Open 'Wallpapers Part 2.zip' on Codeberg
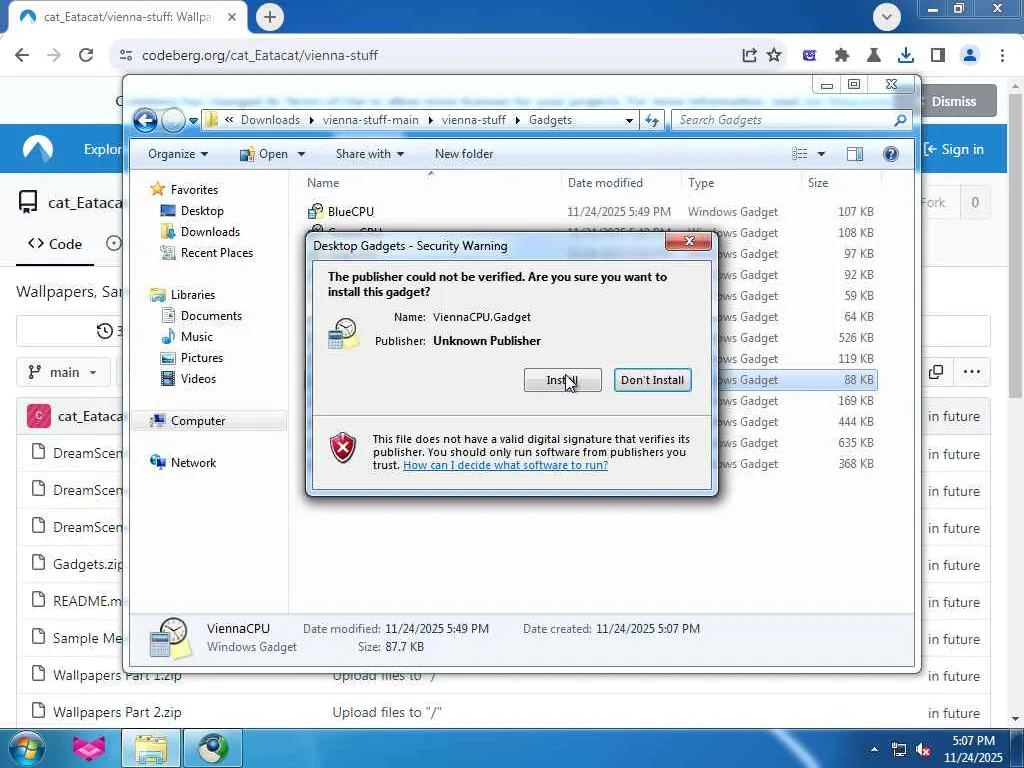 (x=117, y=712)
